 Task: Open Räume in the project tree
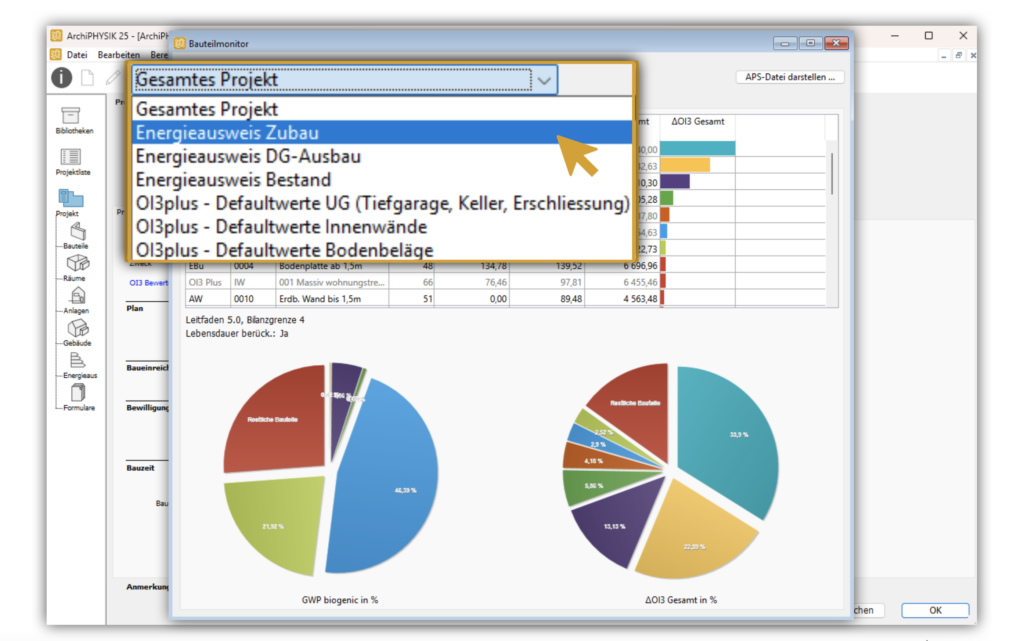pyautogui.click(x=78, y=263)
